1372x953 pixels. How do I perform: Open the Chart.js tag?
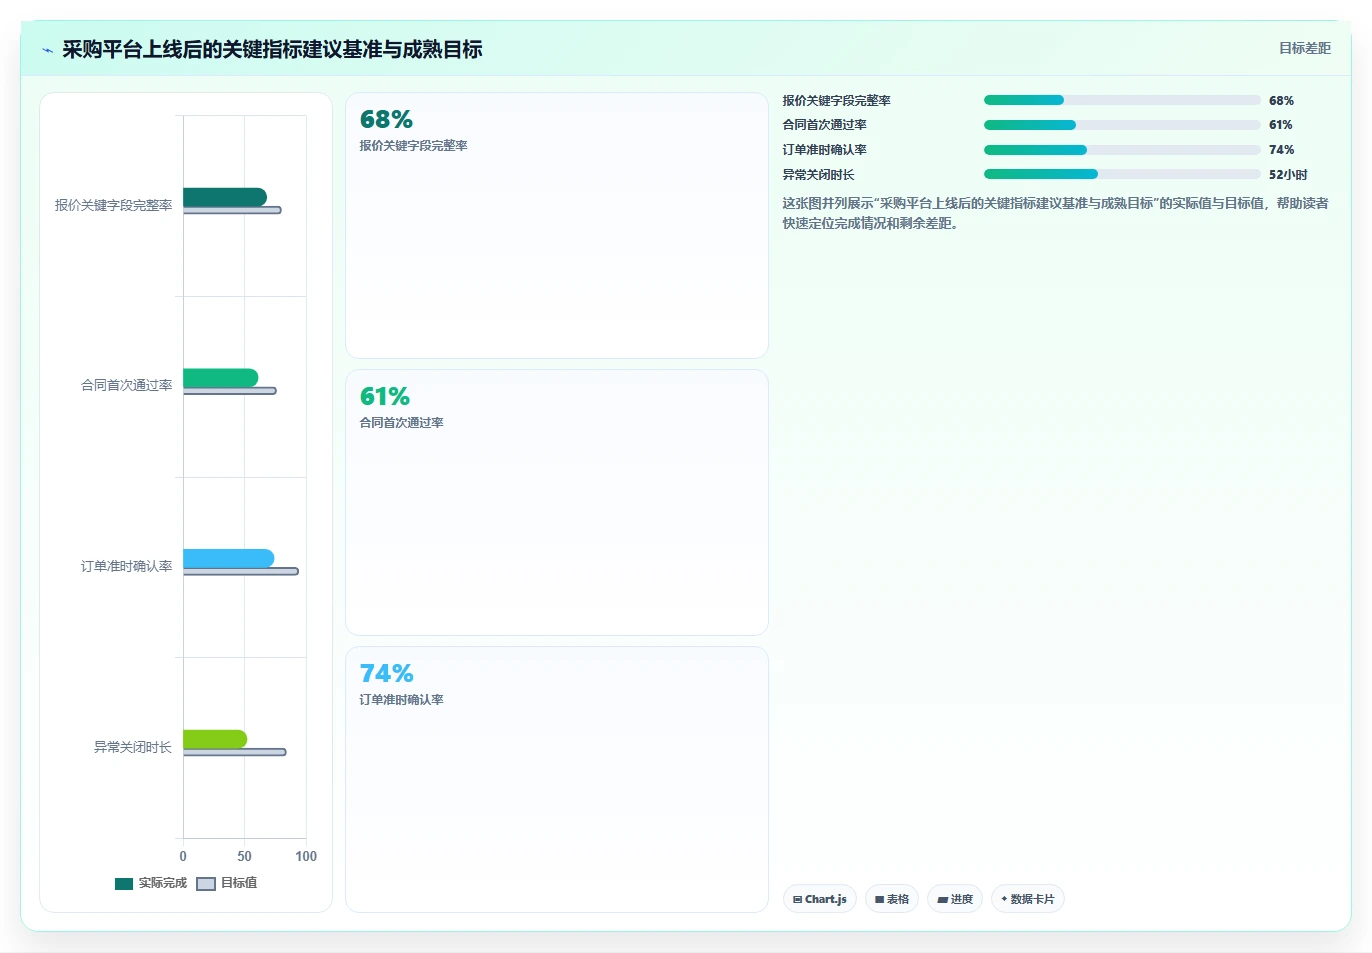(x=820, y=899)
